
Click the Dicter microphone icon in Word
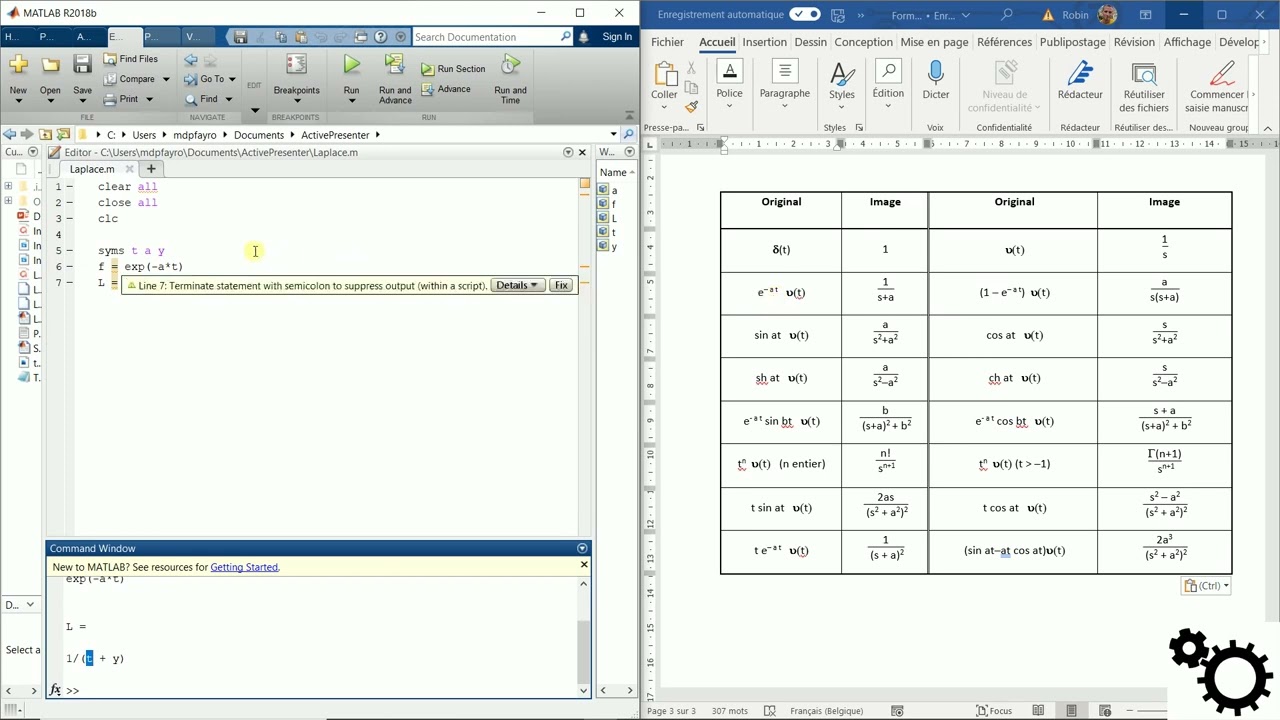(x=936, y=73)
